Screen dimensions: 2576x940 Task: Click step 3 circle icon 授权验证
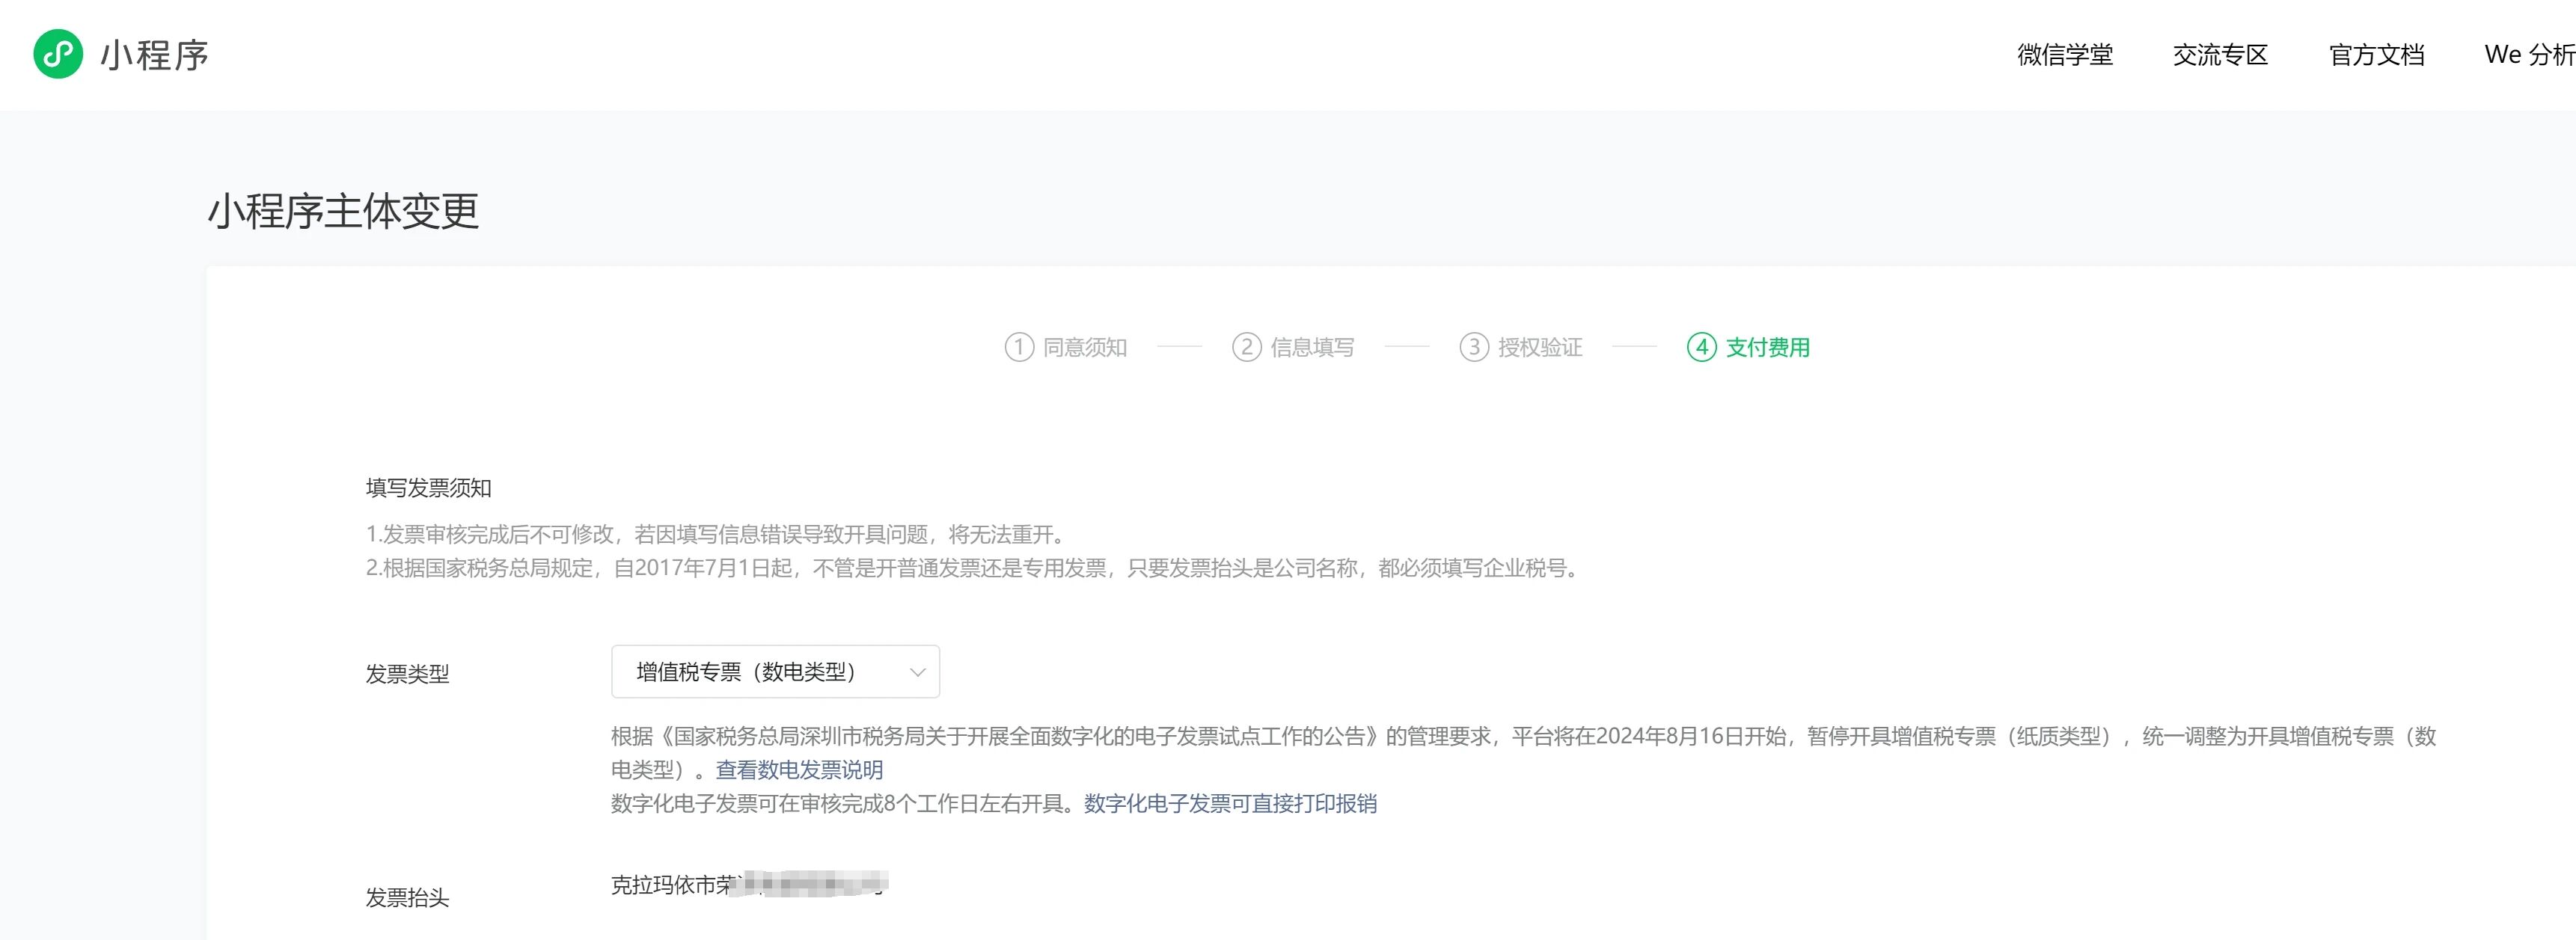(x=1473, y=347)
